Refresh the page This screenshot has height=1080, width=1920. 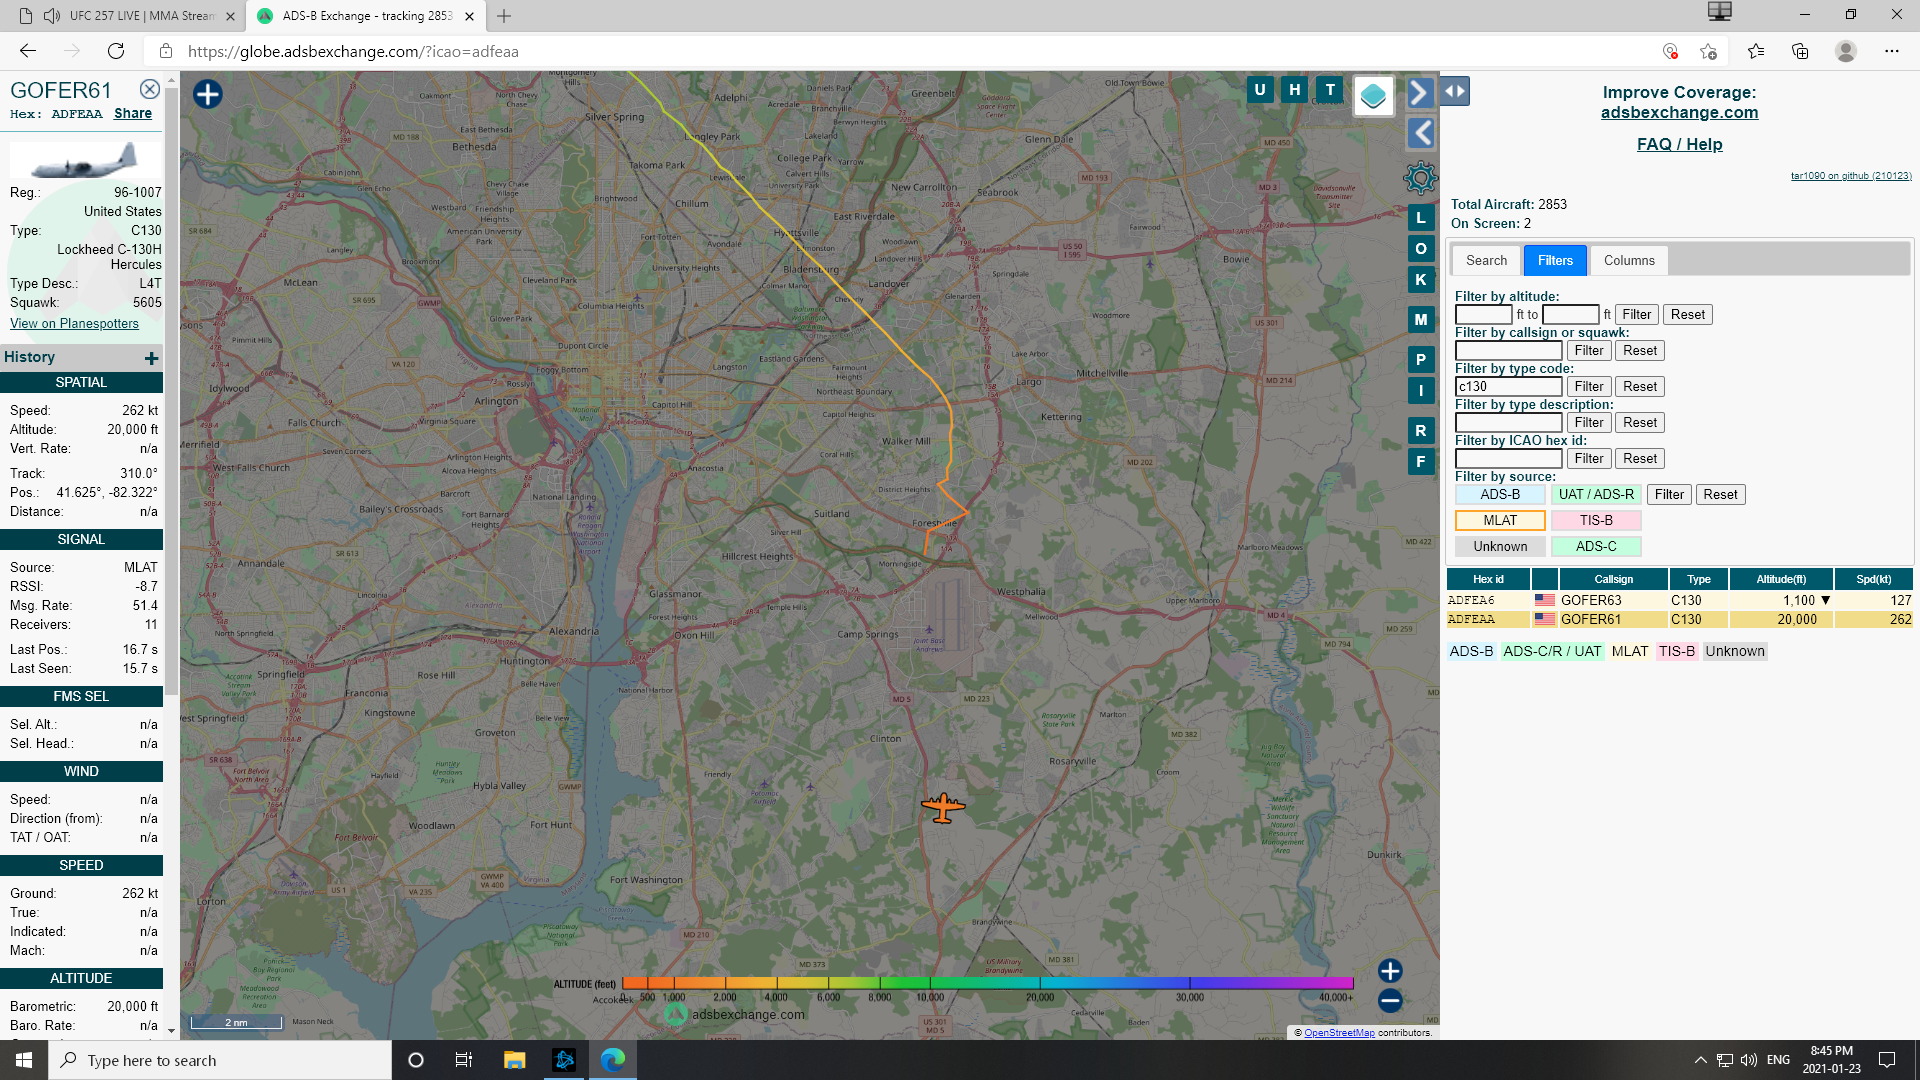click(116, 51)
